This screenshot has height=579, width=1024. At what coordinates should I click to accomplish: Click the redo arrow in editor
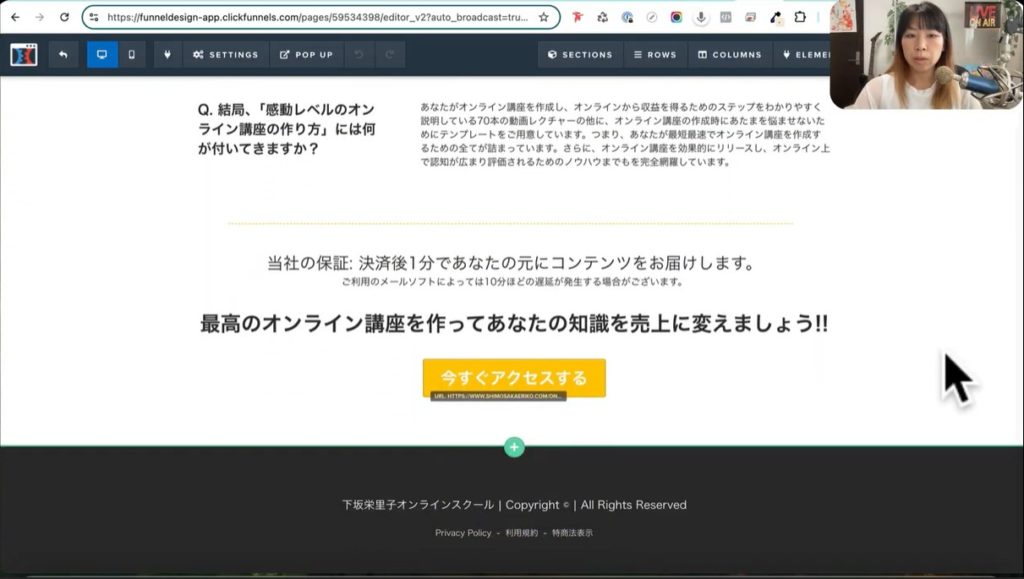pos(390,55)
